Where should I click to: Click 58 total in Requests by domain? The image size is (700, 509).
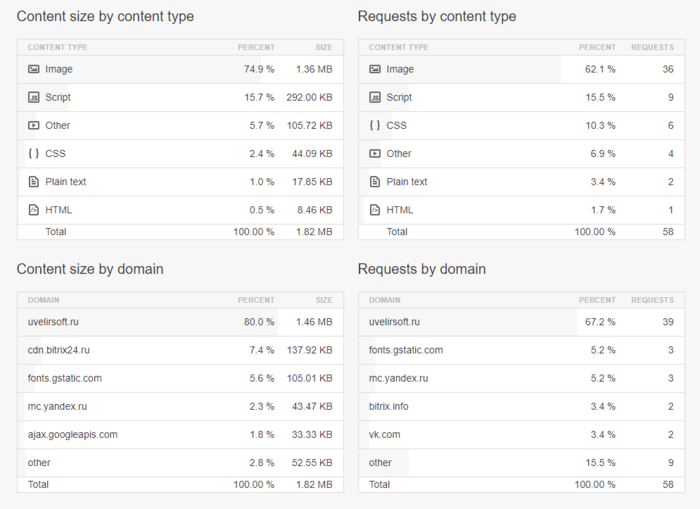tap(668, 484)
